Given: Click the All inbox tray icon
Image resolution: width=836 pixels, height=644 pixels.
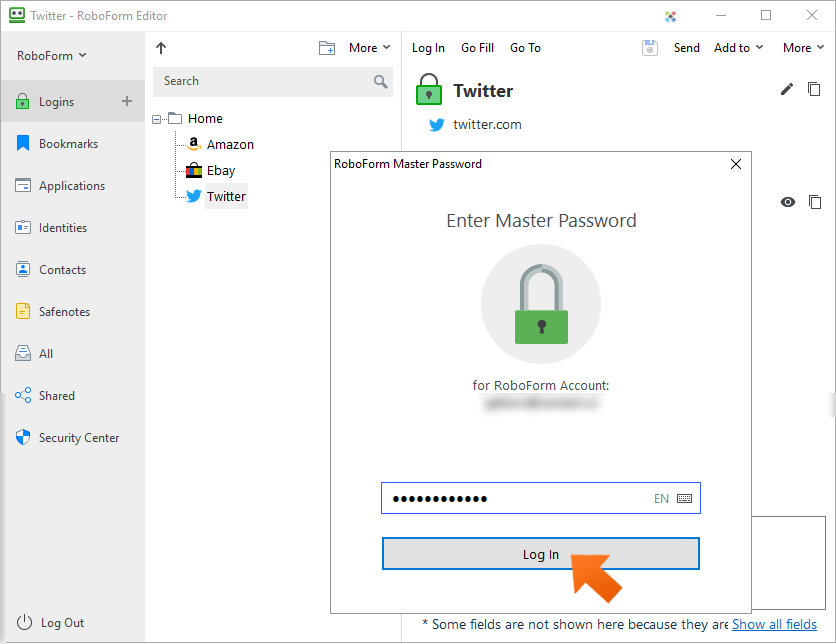Looking at the screenshot, I should click(23, 353).
